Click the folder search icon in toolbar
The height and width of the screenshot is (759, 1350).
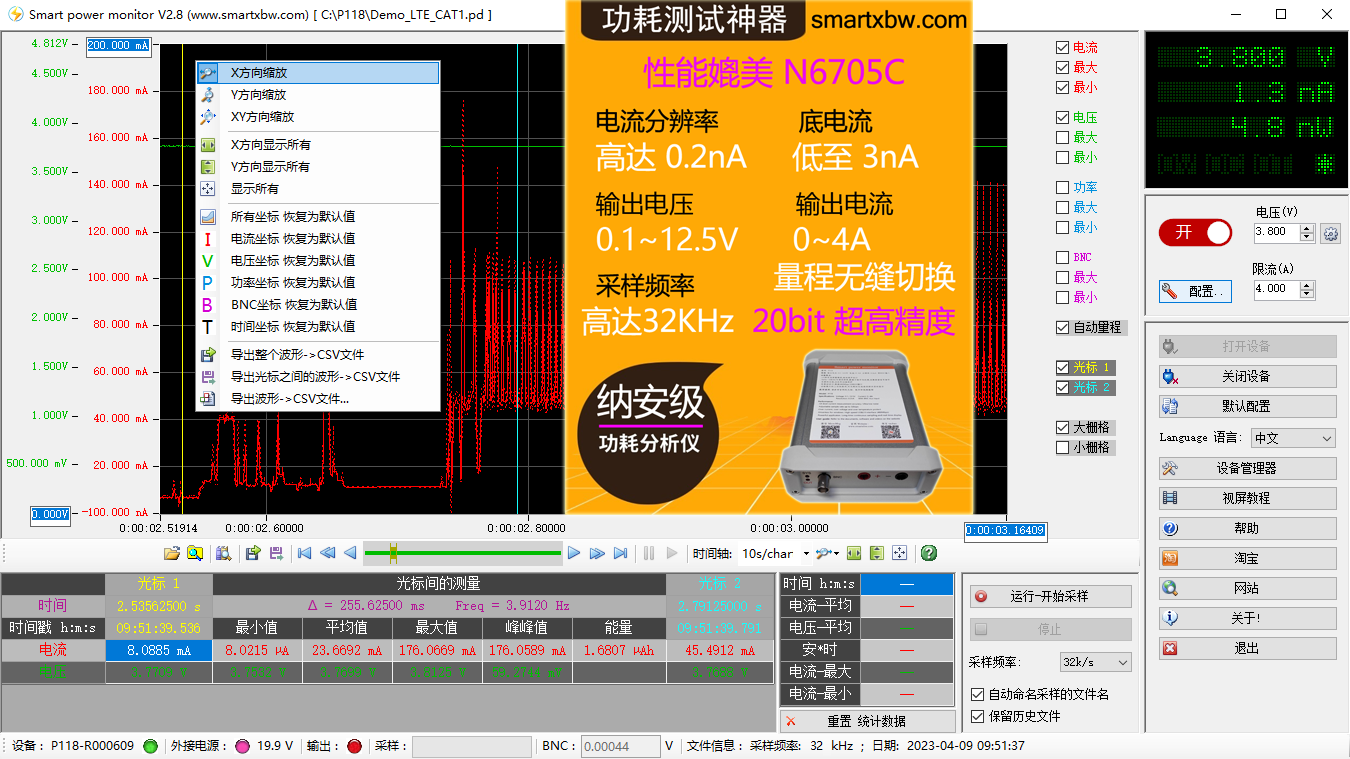coord(195,553)
